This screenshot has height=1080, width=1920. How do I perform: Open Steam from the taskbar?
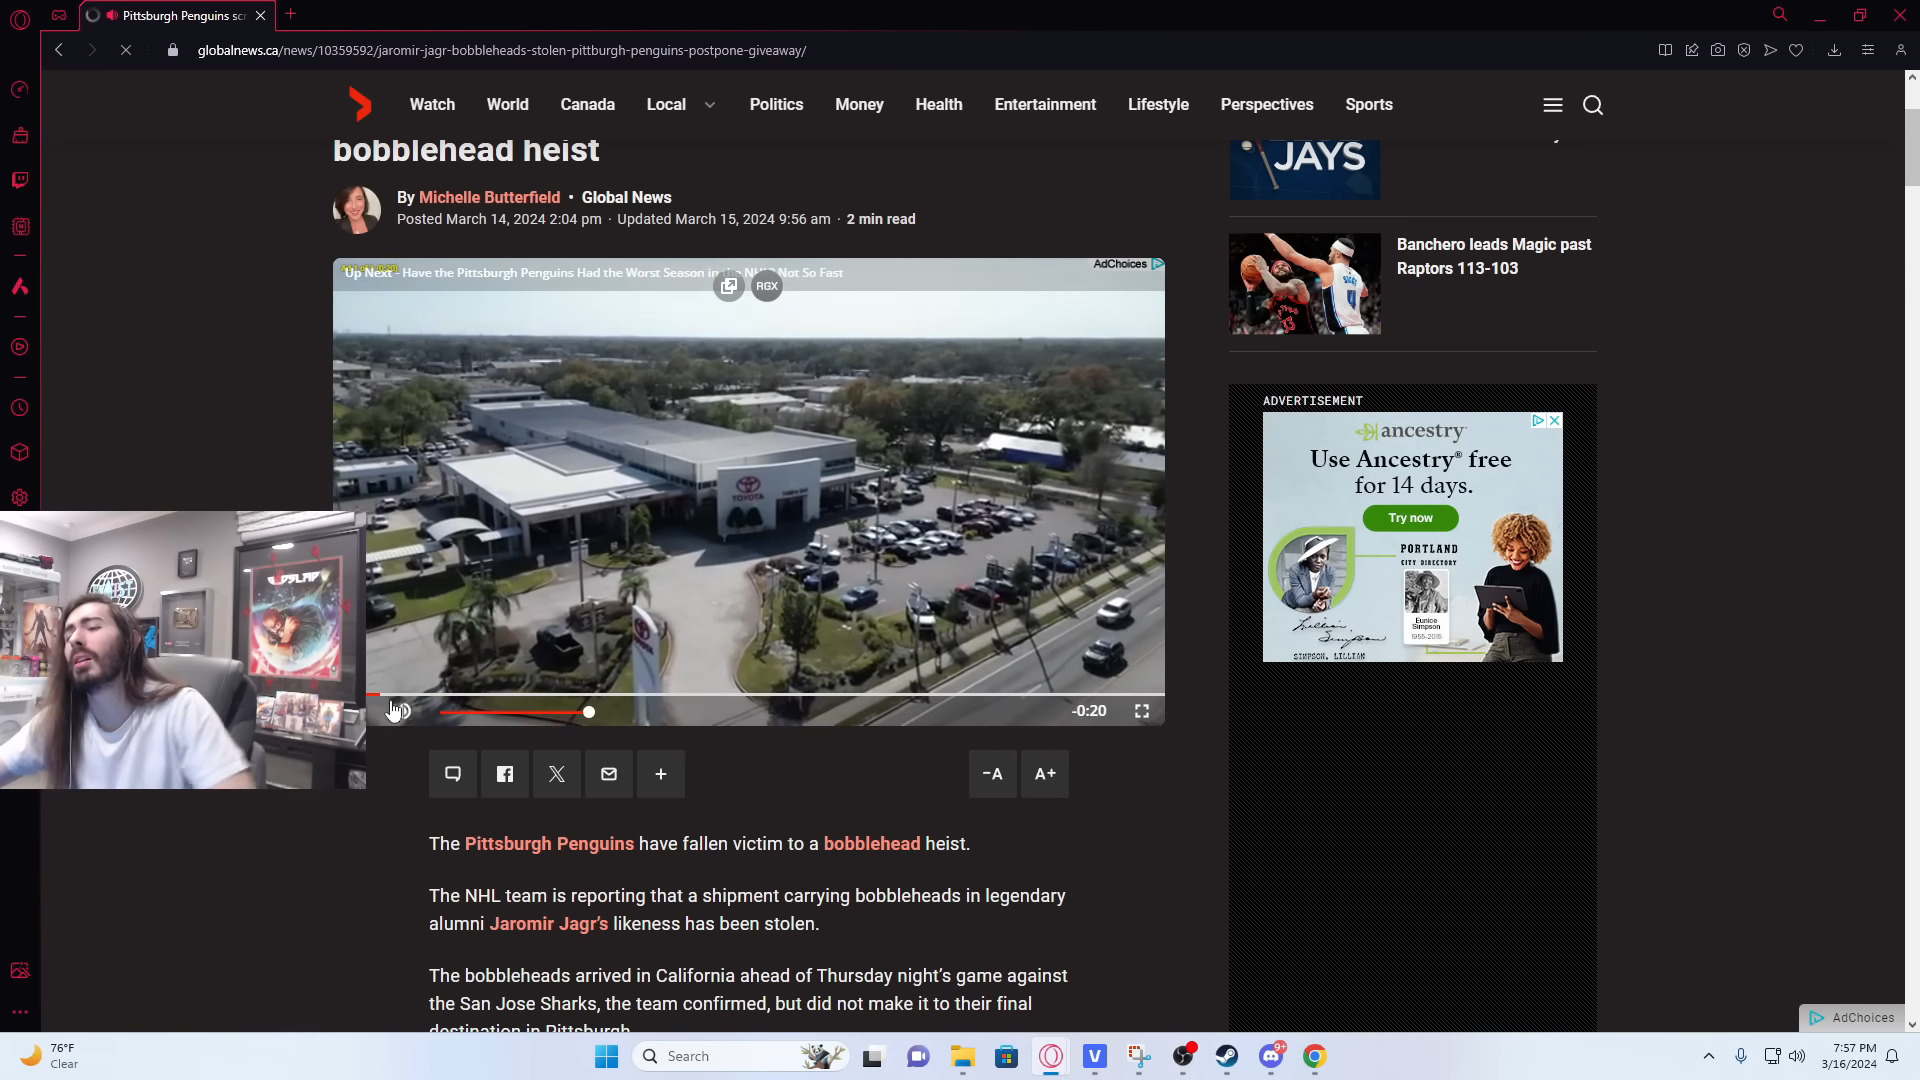[x=1227, y=1056]
